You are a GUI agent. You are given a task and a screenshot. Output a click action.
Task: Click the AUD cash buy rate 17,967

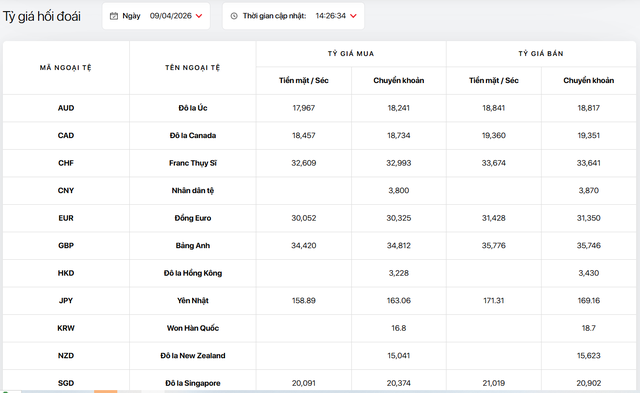point(304,108)
